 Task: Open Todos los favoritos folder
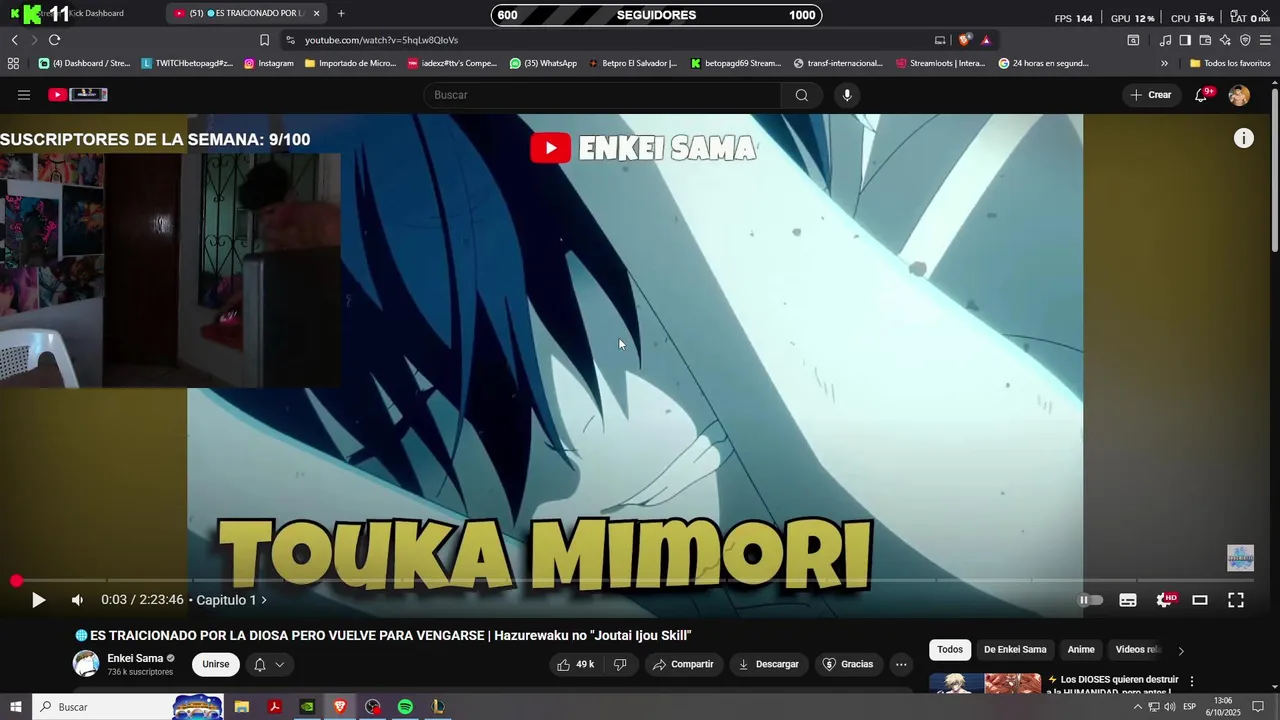[1230, 63]
